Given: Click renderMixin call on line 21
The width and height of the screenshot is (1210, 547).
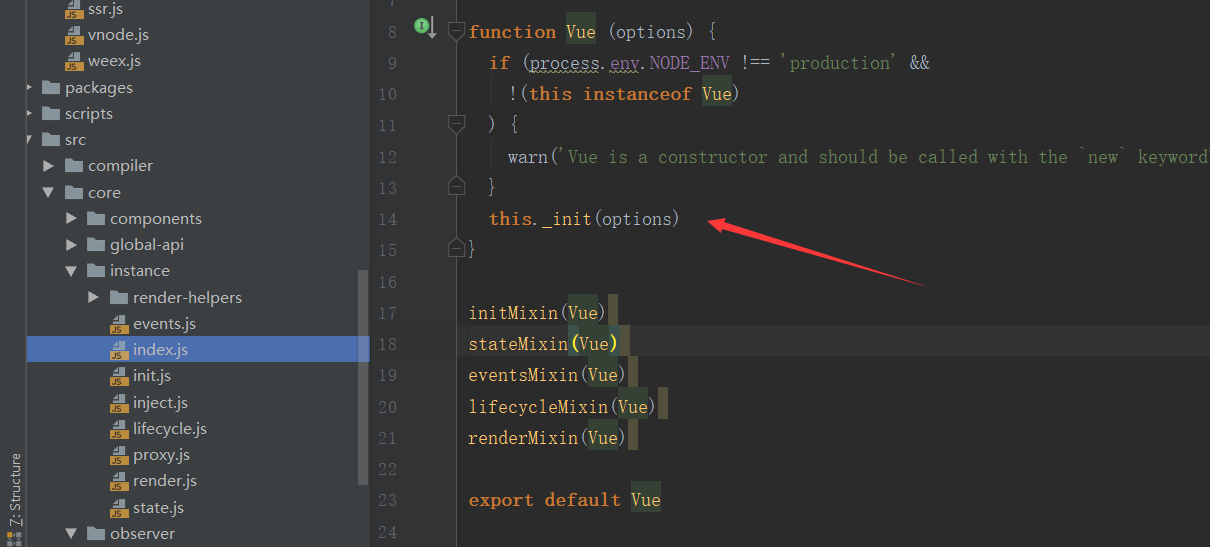Looking at the screenshot, I should click(x=547, y=437).
